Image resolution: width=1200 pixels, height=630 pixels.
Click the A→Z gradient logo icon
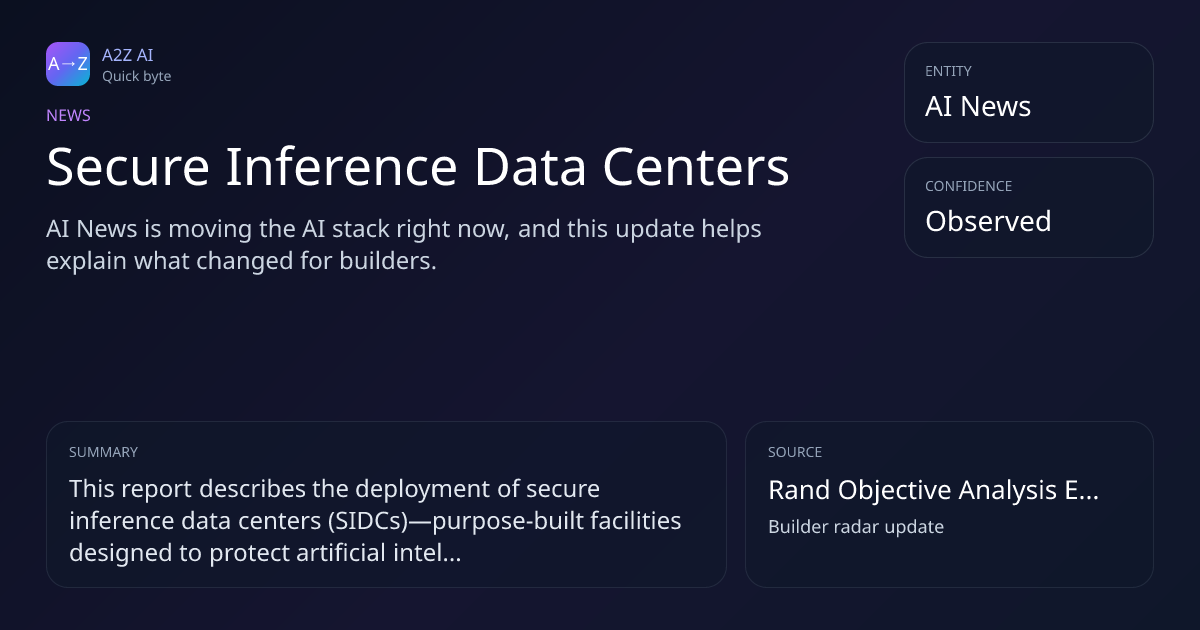68,64
